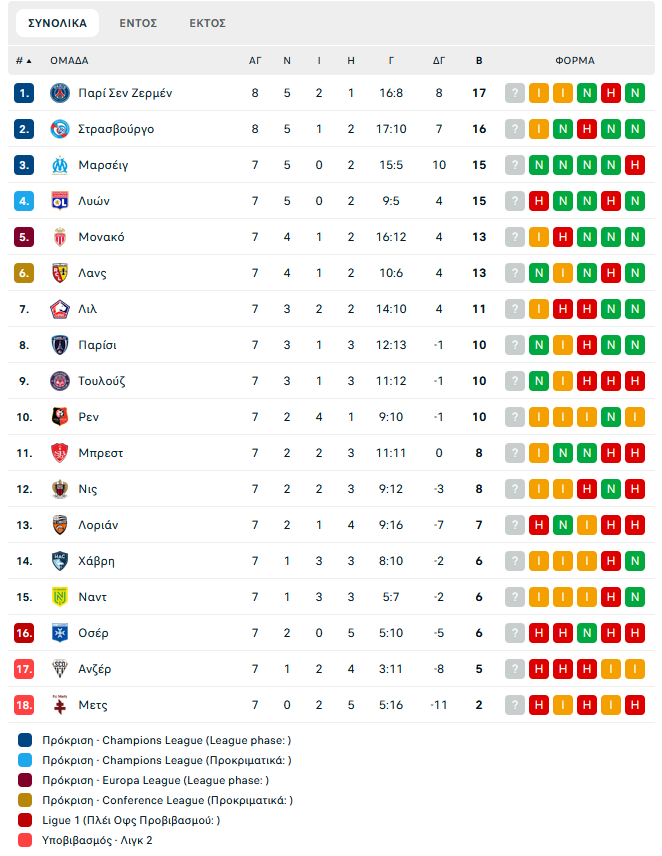
Task: Click the last red H form badge for Μετς
Action: (x=634, y=705)
